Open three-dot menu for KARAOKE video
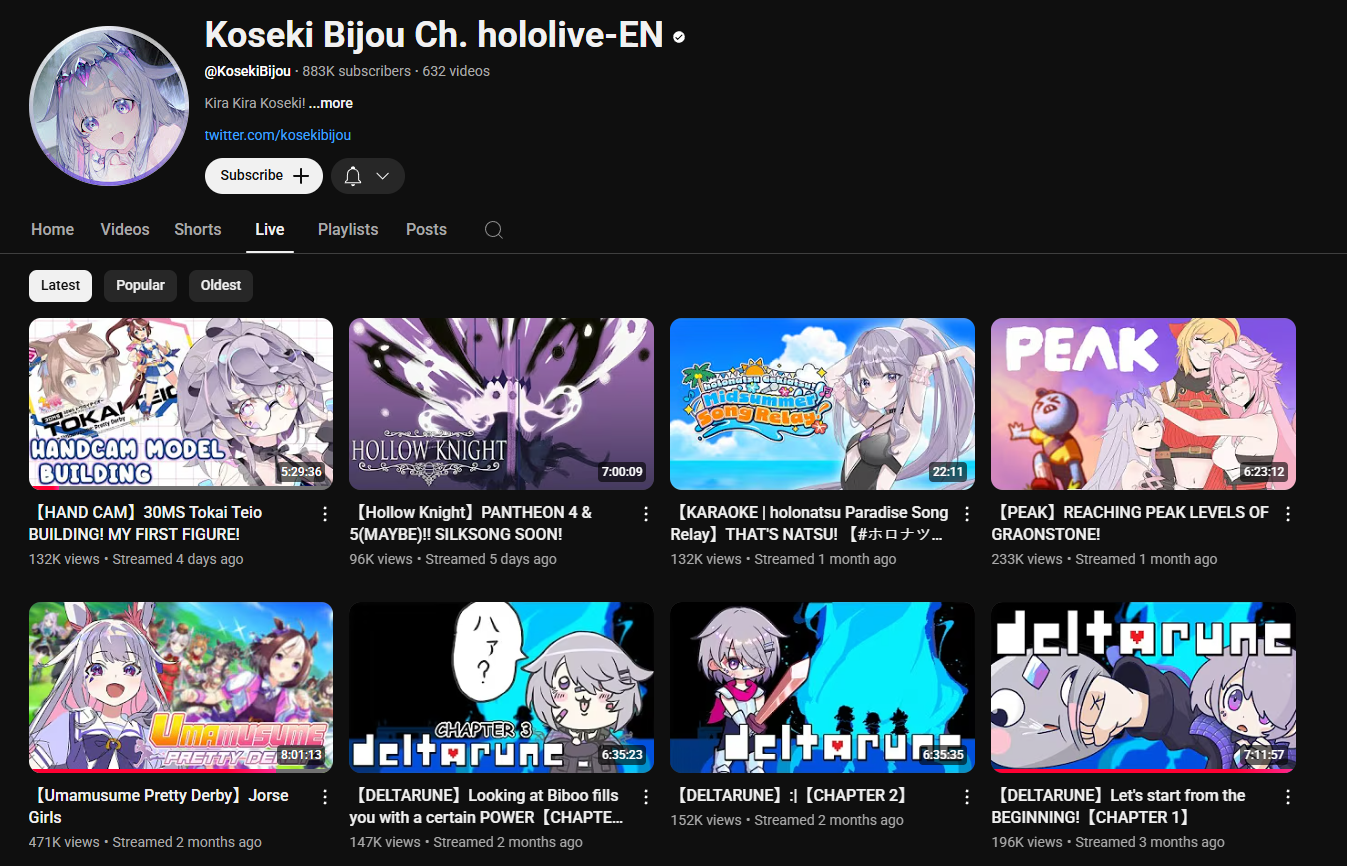 click(x=967, y=514)
